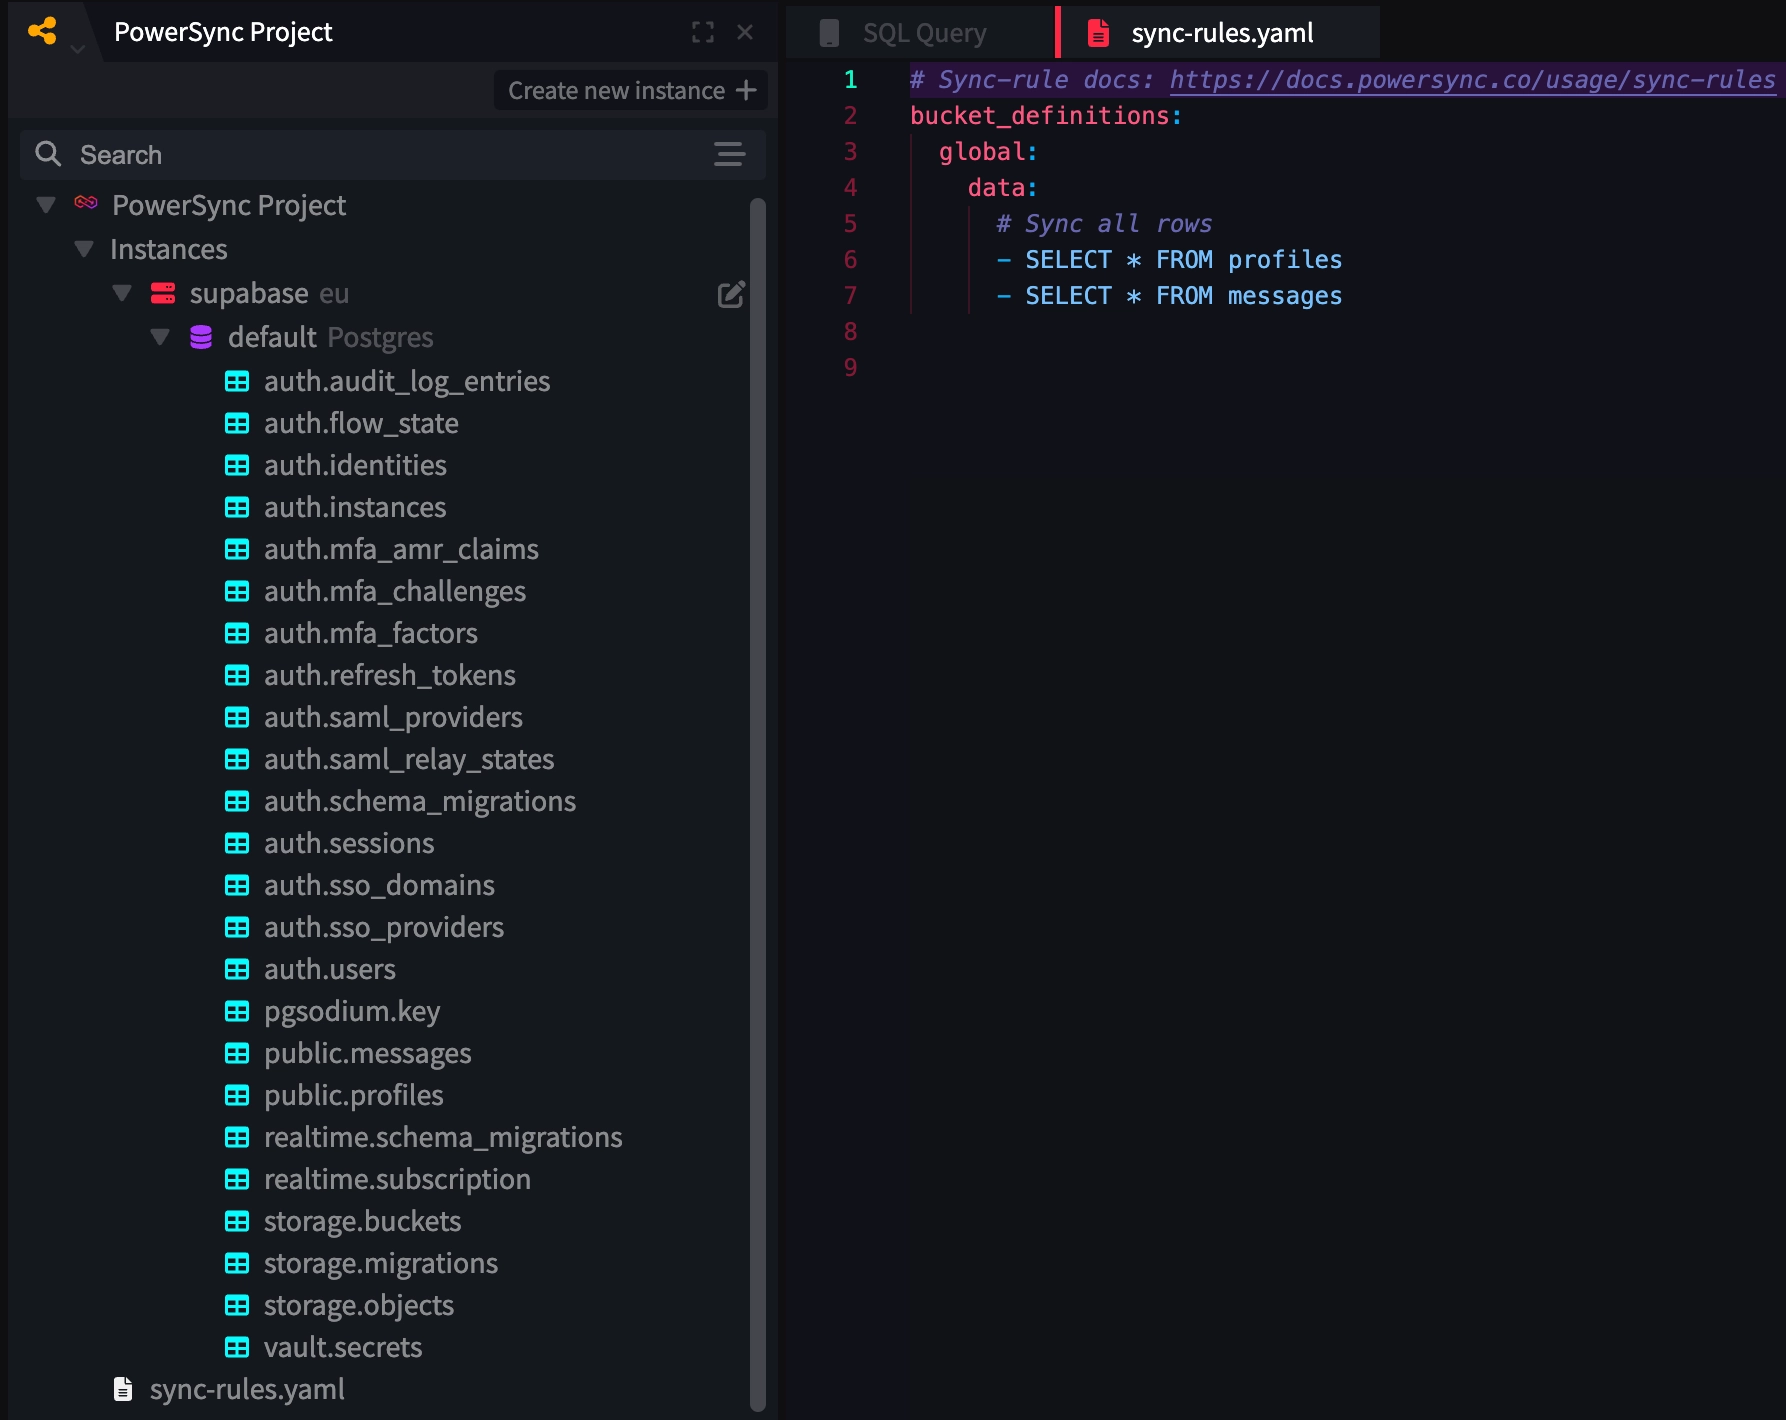Select auth.mfa_amr_claims table icon

coord(237,549)
